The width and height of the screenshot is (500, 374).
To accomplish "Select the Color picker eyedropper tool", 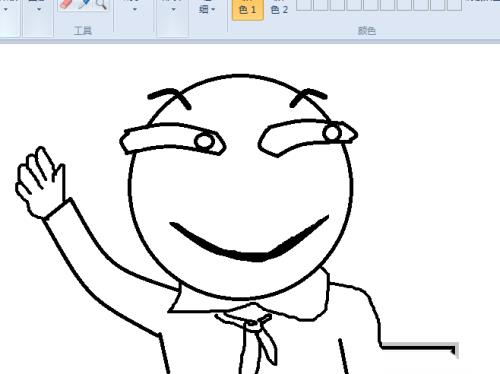I will pos(84,3).
